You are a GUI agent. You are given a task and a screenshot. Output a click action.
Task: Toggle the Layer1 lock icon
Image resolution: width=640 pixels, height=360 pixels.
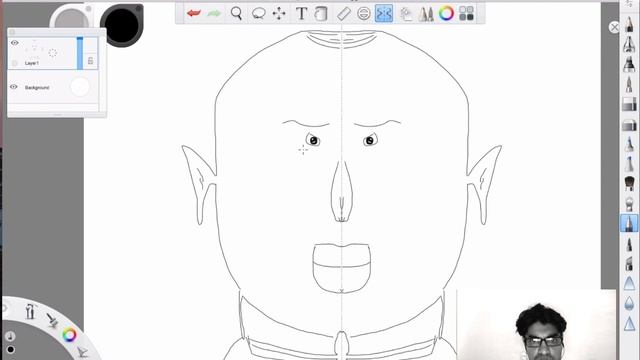click(x=91, y=61)
